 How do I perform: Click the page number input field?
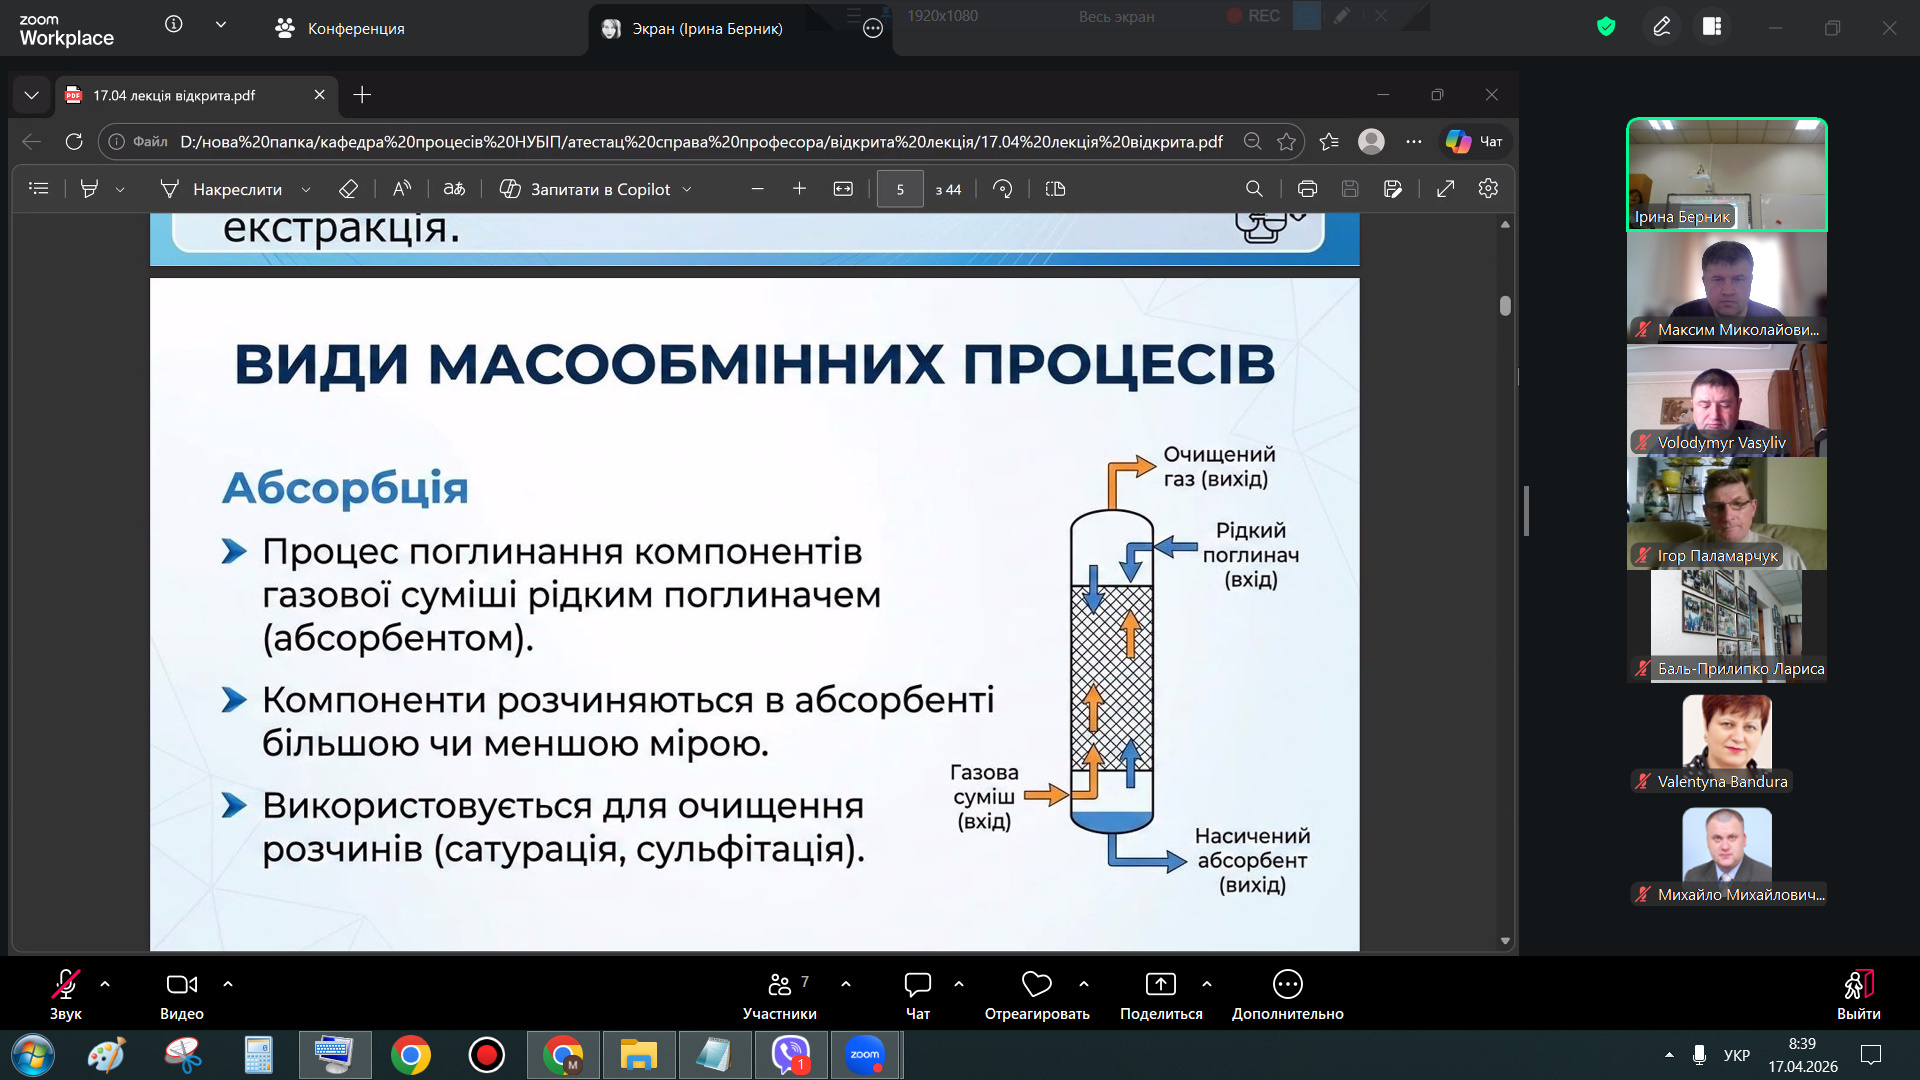tap(899, 189)
